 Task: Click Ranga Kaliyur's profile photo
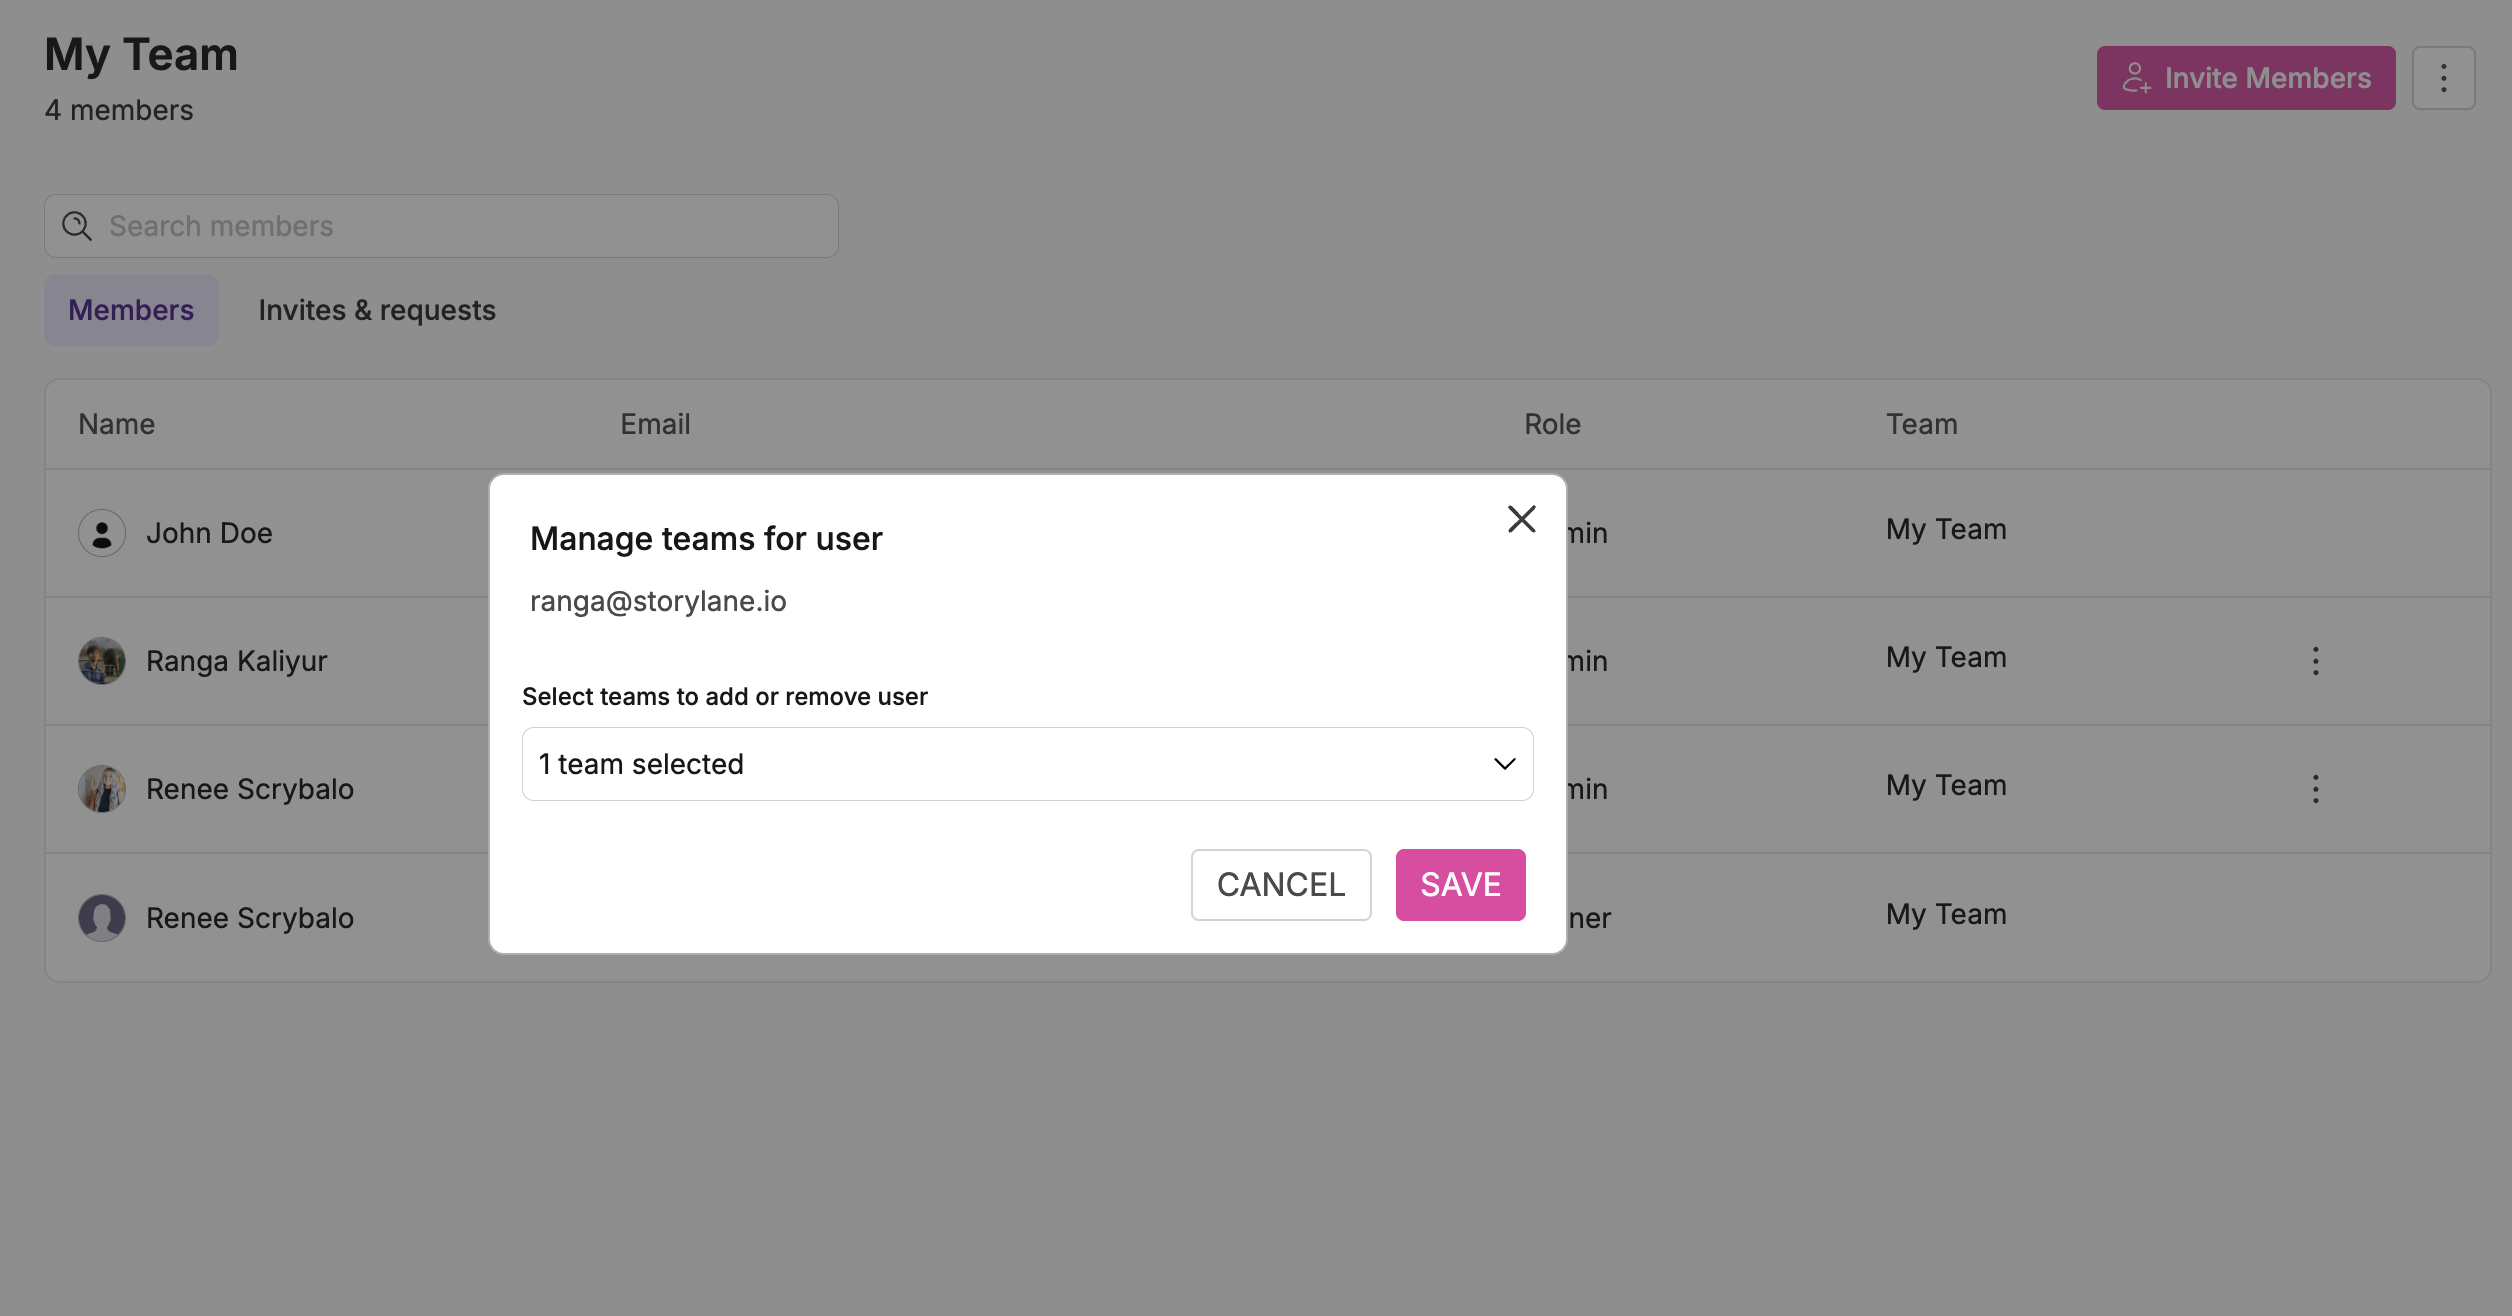tap(102, 661)
